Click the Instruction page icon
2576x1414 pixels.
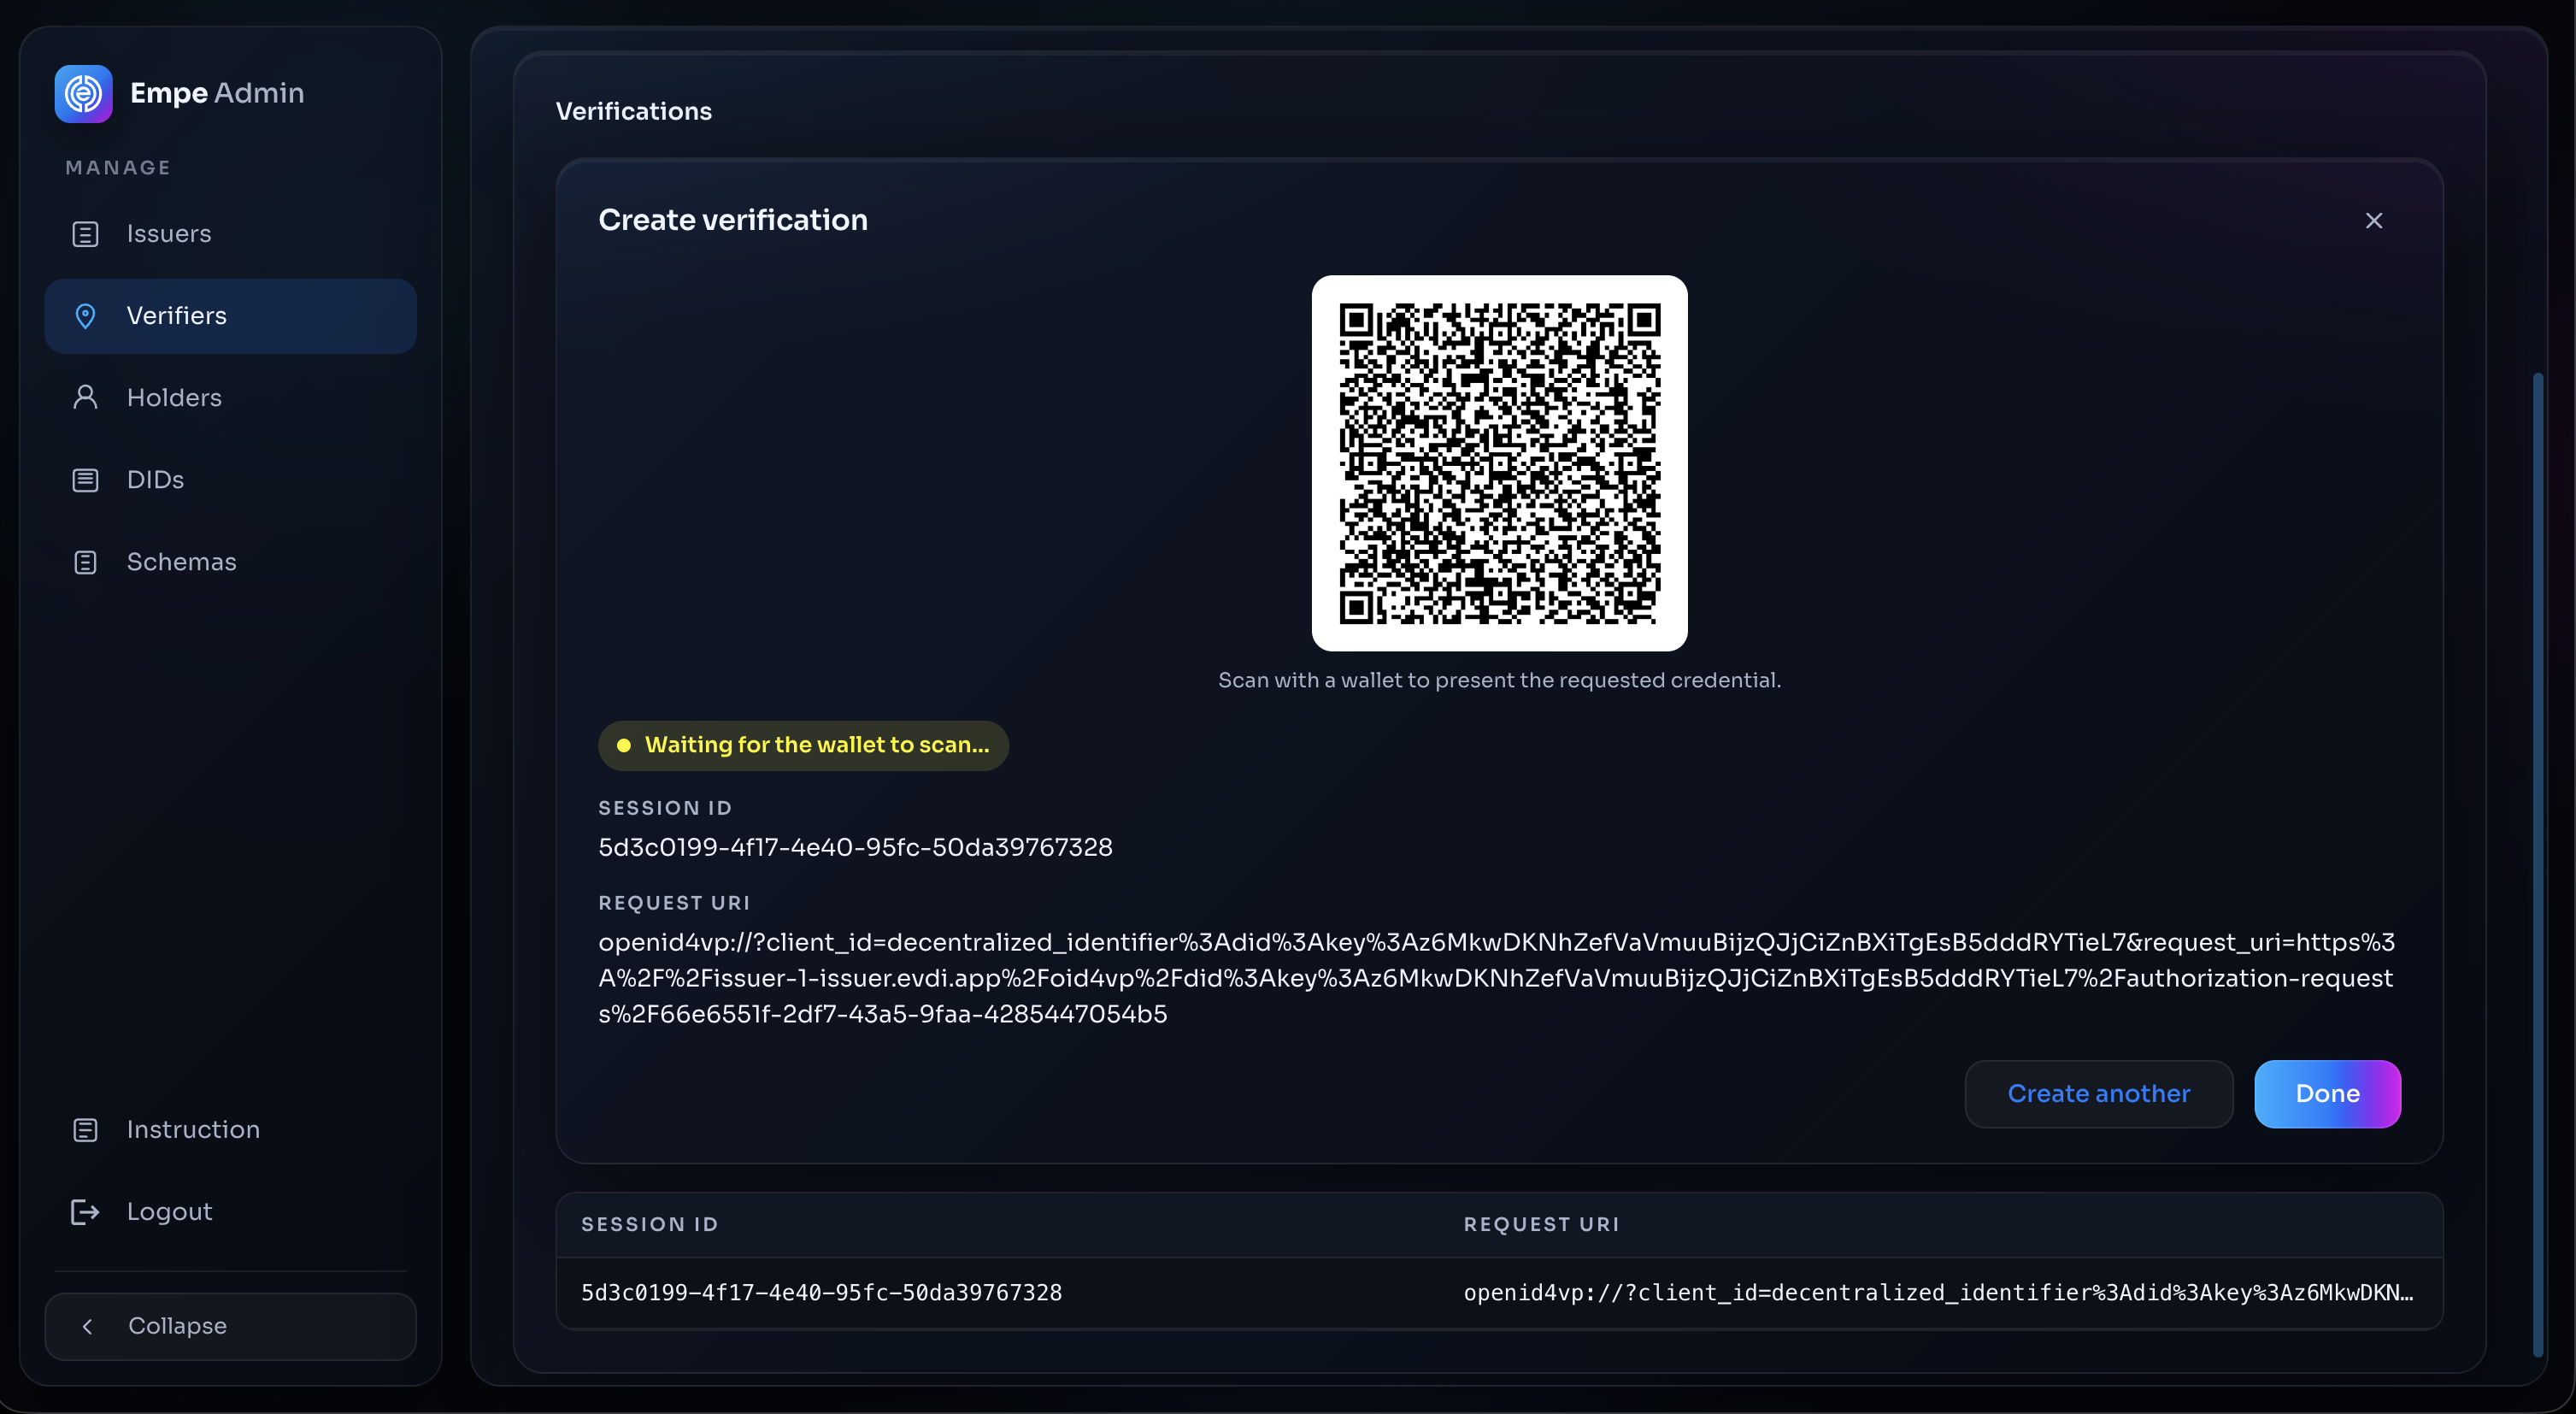[85, 1129]
